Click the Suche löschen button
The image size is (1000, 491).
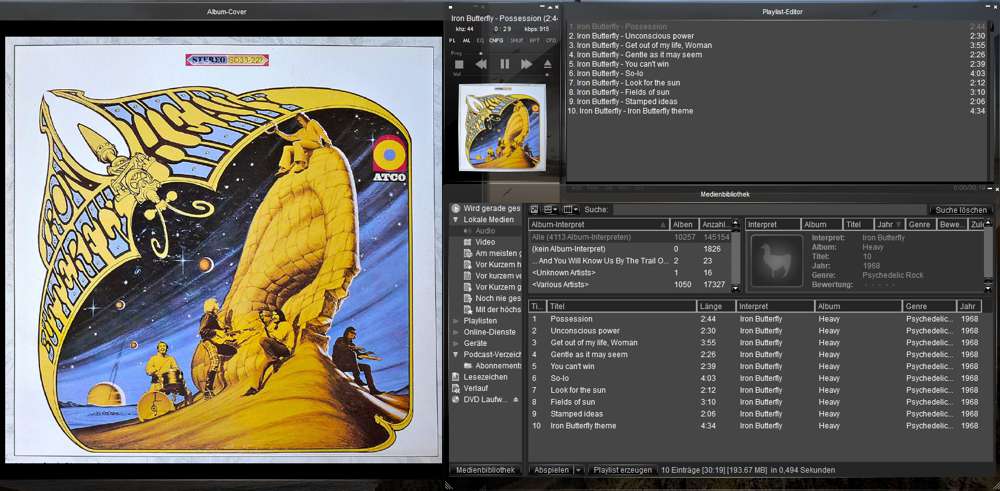(960, 210)
